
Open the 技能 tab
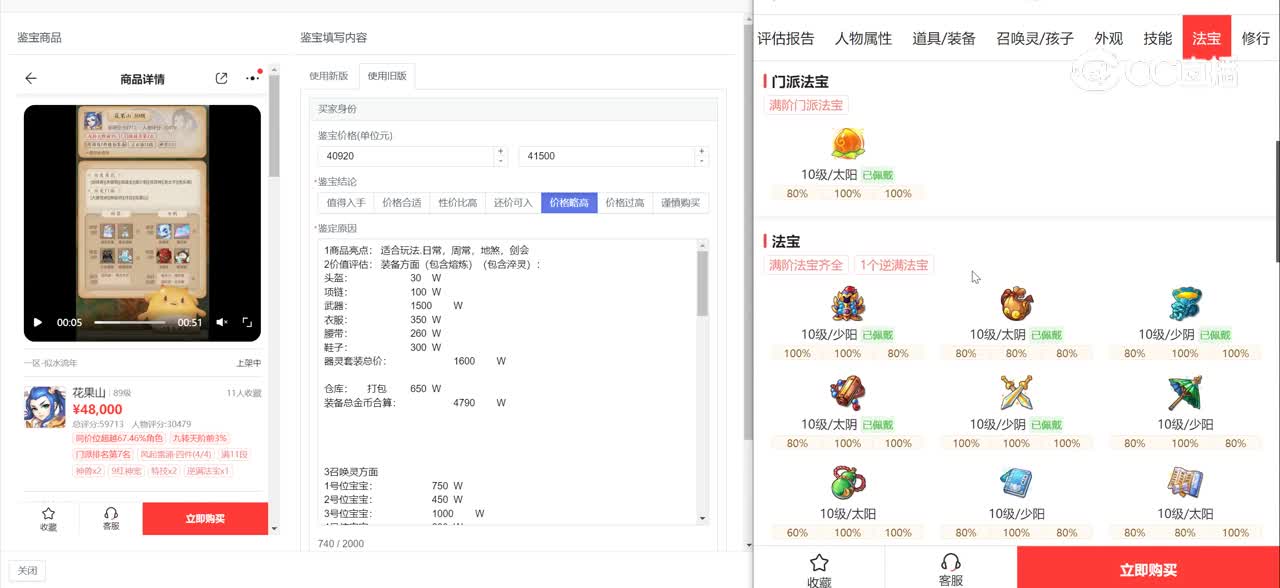pos(1158,38)
